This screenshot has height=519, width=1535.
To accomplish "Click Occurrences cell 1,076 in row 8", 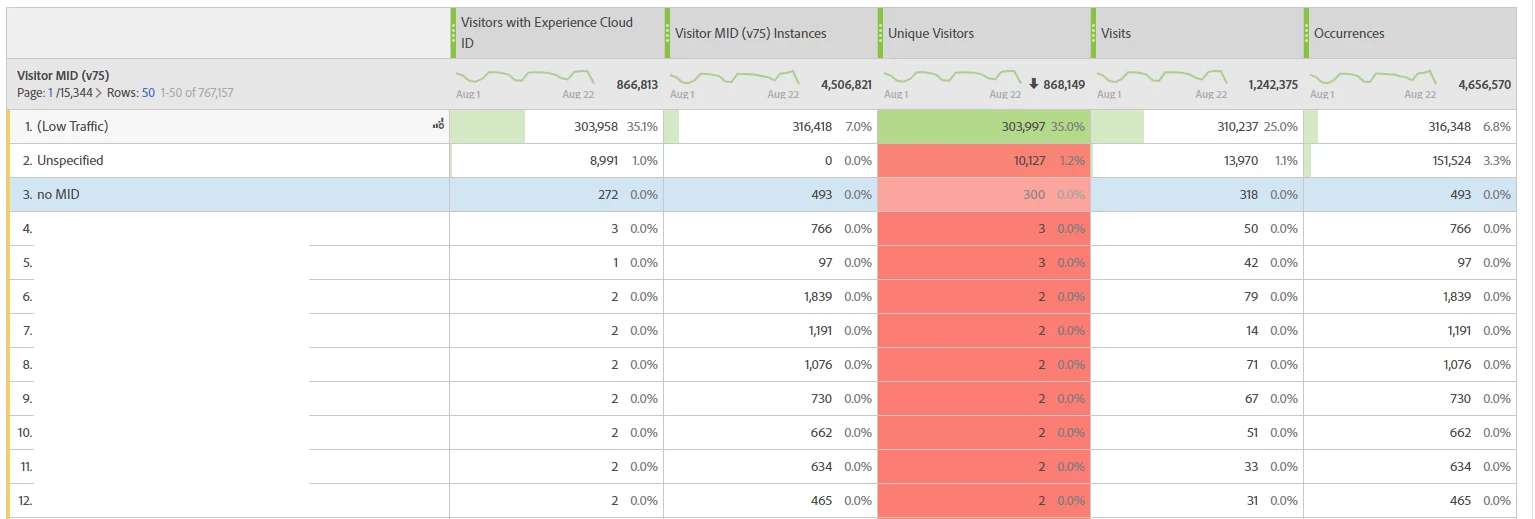I will click(x=1412, y=365).
